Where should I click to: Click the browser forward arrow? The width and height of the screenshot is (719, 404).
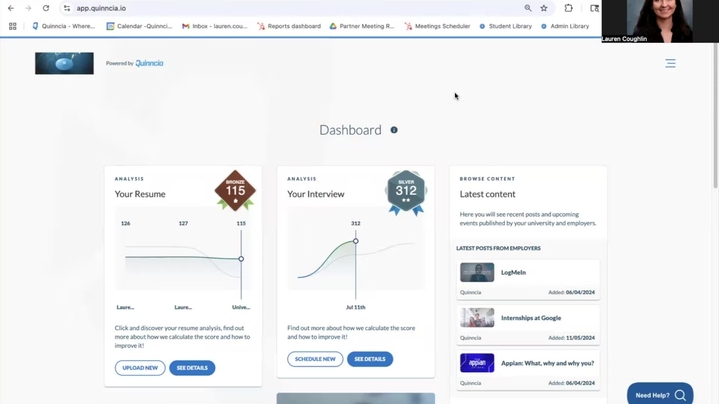pos(28,8)
